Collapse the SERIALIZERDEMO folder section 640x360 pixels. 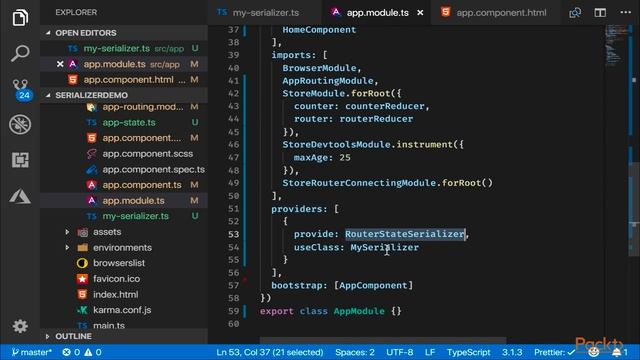pyautogui.click(x=91, y=95)
